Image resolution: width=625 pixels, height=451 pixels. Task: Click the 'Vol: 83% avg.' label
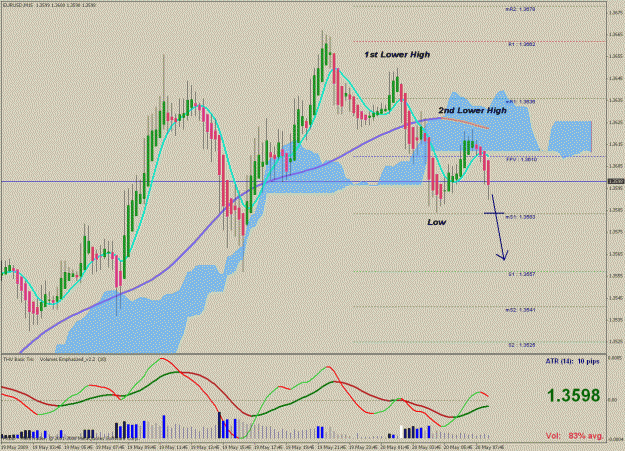tap(574, 435)
